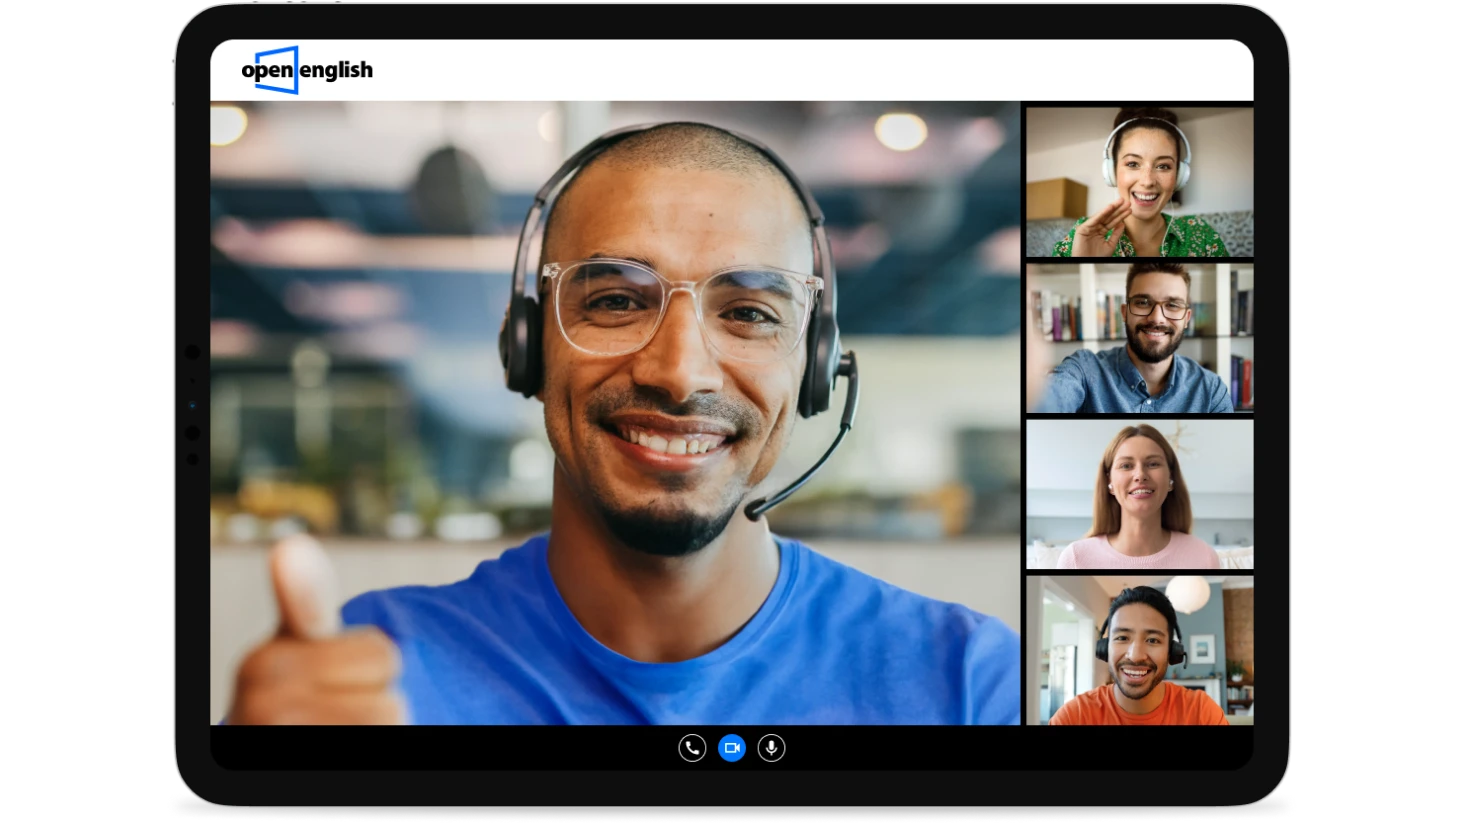Mute the microphone in the call controls
This screenshot has height=824, width=1464.
coord(771,748)
